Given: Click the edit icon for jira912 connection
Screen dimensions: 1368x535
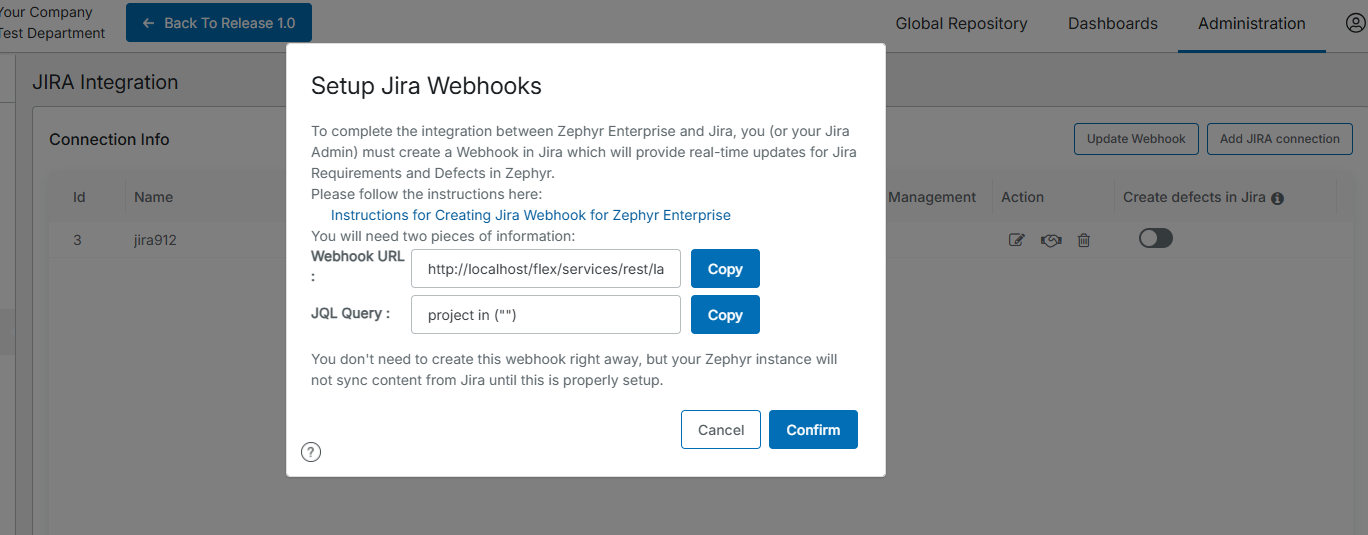Looking at the screenshot, I should tap(1017, 240).
